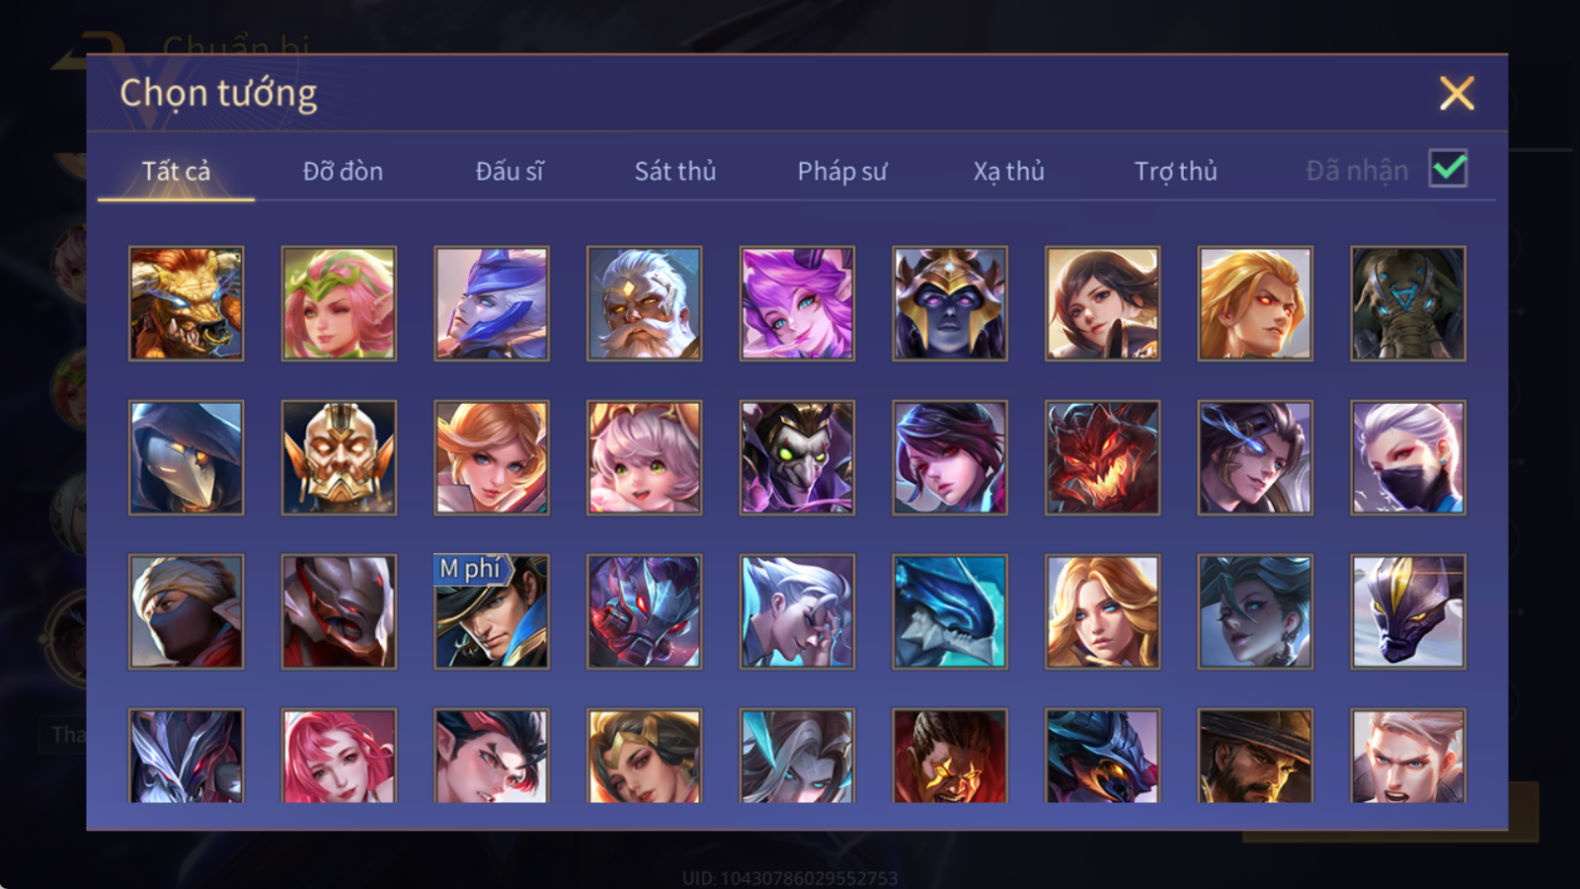Choose the elephant-headed hero portrait
Screen dimensions: 1580x889
pyautogui.click(x=1408, y=303)
